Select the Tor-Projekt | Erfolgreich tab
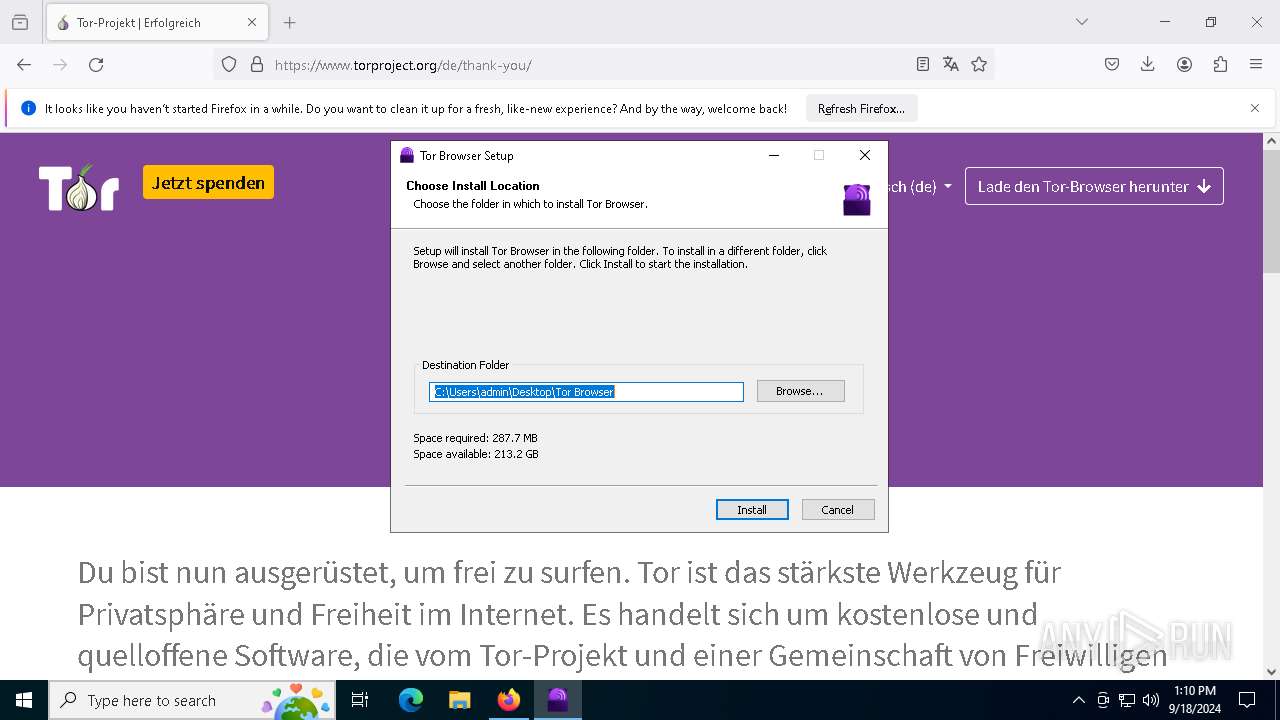 (156, 22)
